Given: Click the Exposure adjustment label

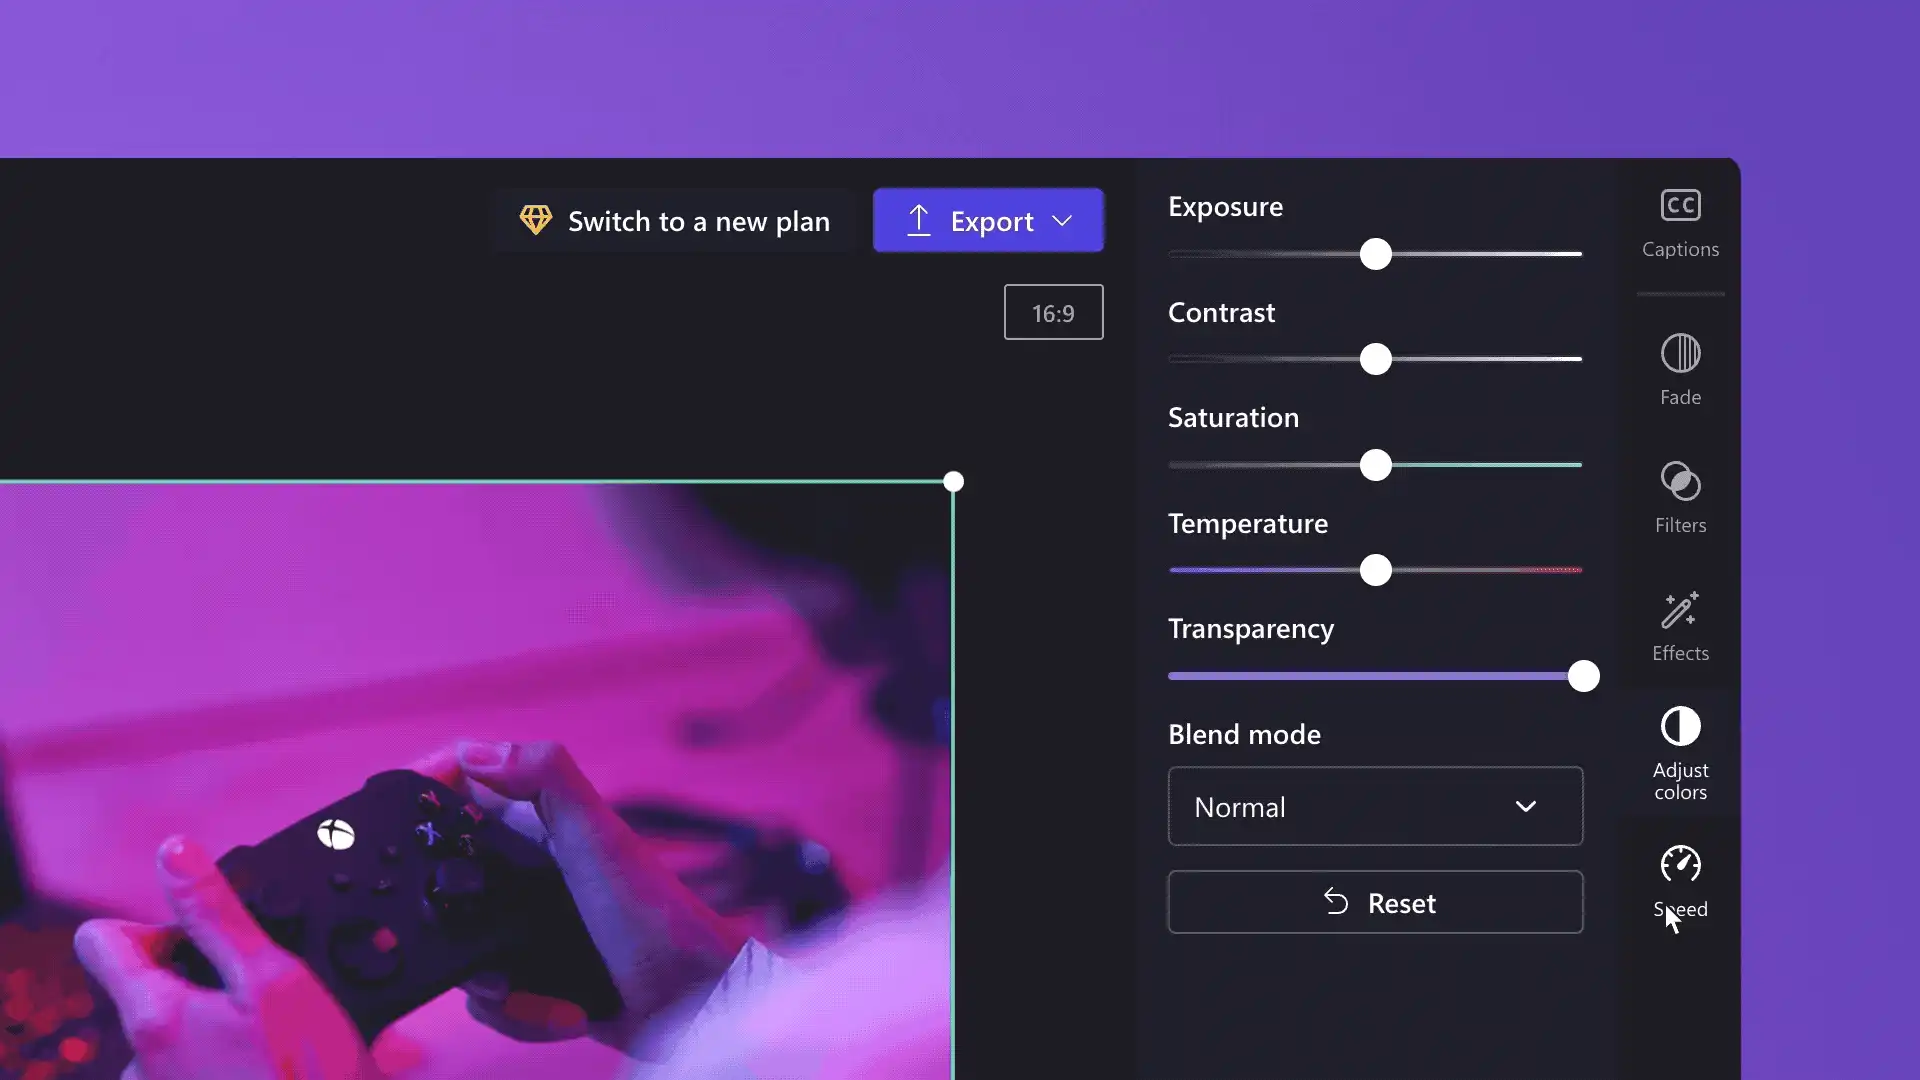Looking at the screenshot, I should coord(1225,206).
